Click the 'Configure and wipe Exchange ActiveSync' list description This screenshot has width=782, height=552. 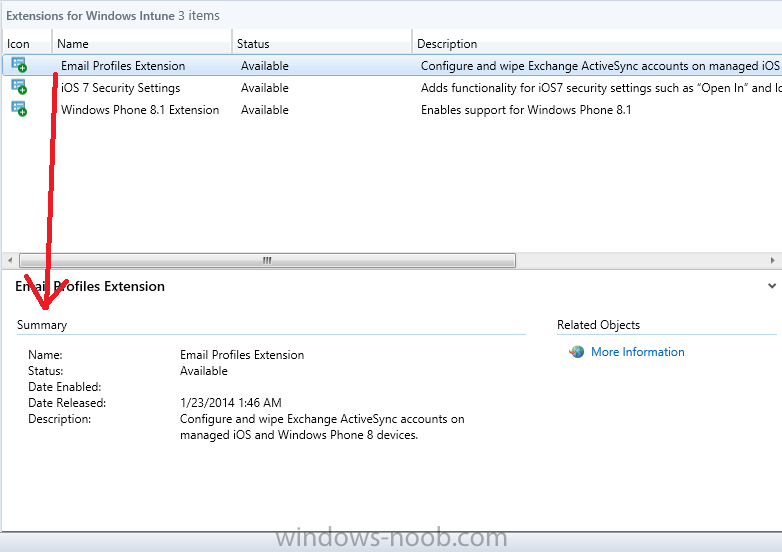[x=601, y=66]
